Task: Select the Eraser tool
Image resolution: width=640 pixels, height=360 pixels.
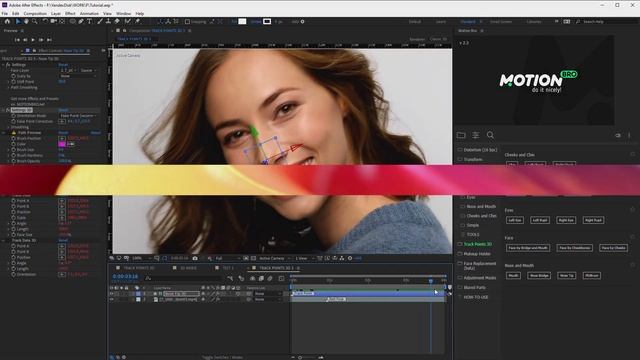Action: [x=117, y=21]
